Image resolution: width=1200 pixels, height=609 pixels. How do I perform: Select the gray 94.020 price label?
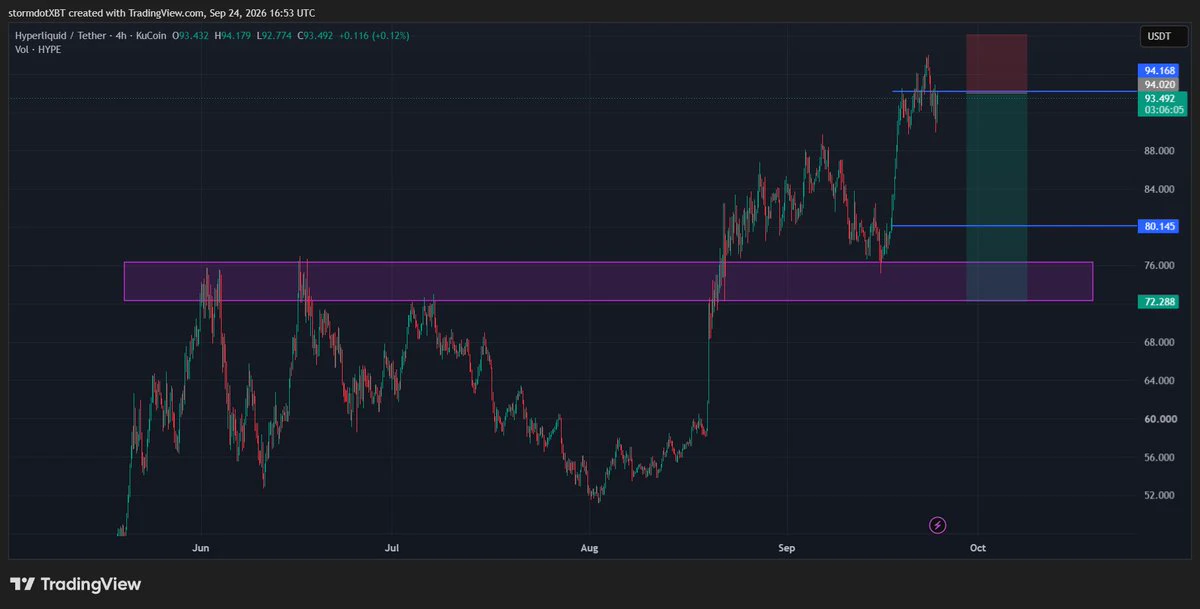[x=1158, y=85]
